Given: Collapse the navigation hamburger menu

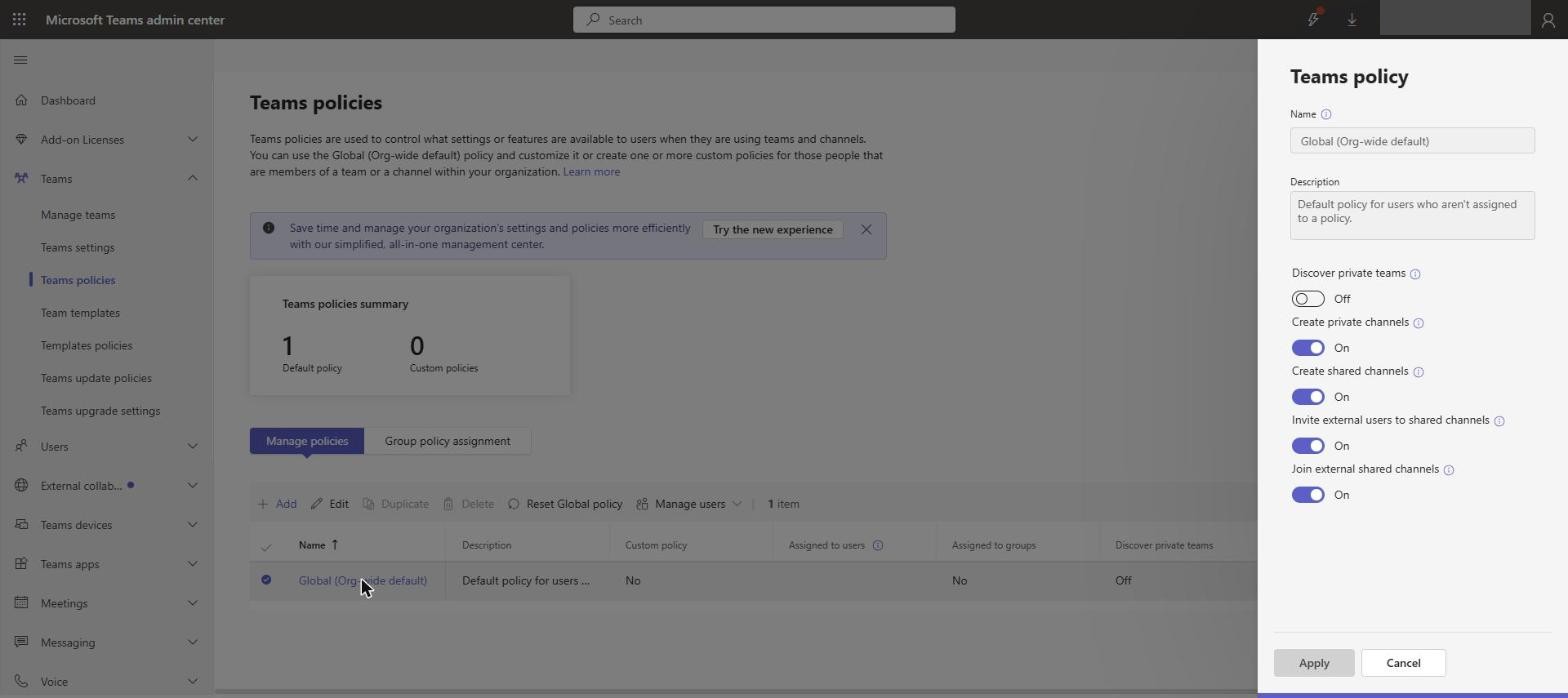Looking at the screenshot, I should coord(20,60).
